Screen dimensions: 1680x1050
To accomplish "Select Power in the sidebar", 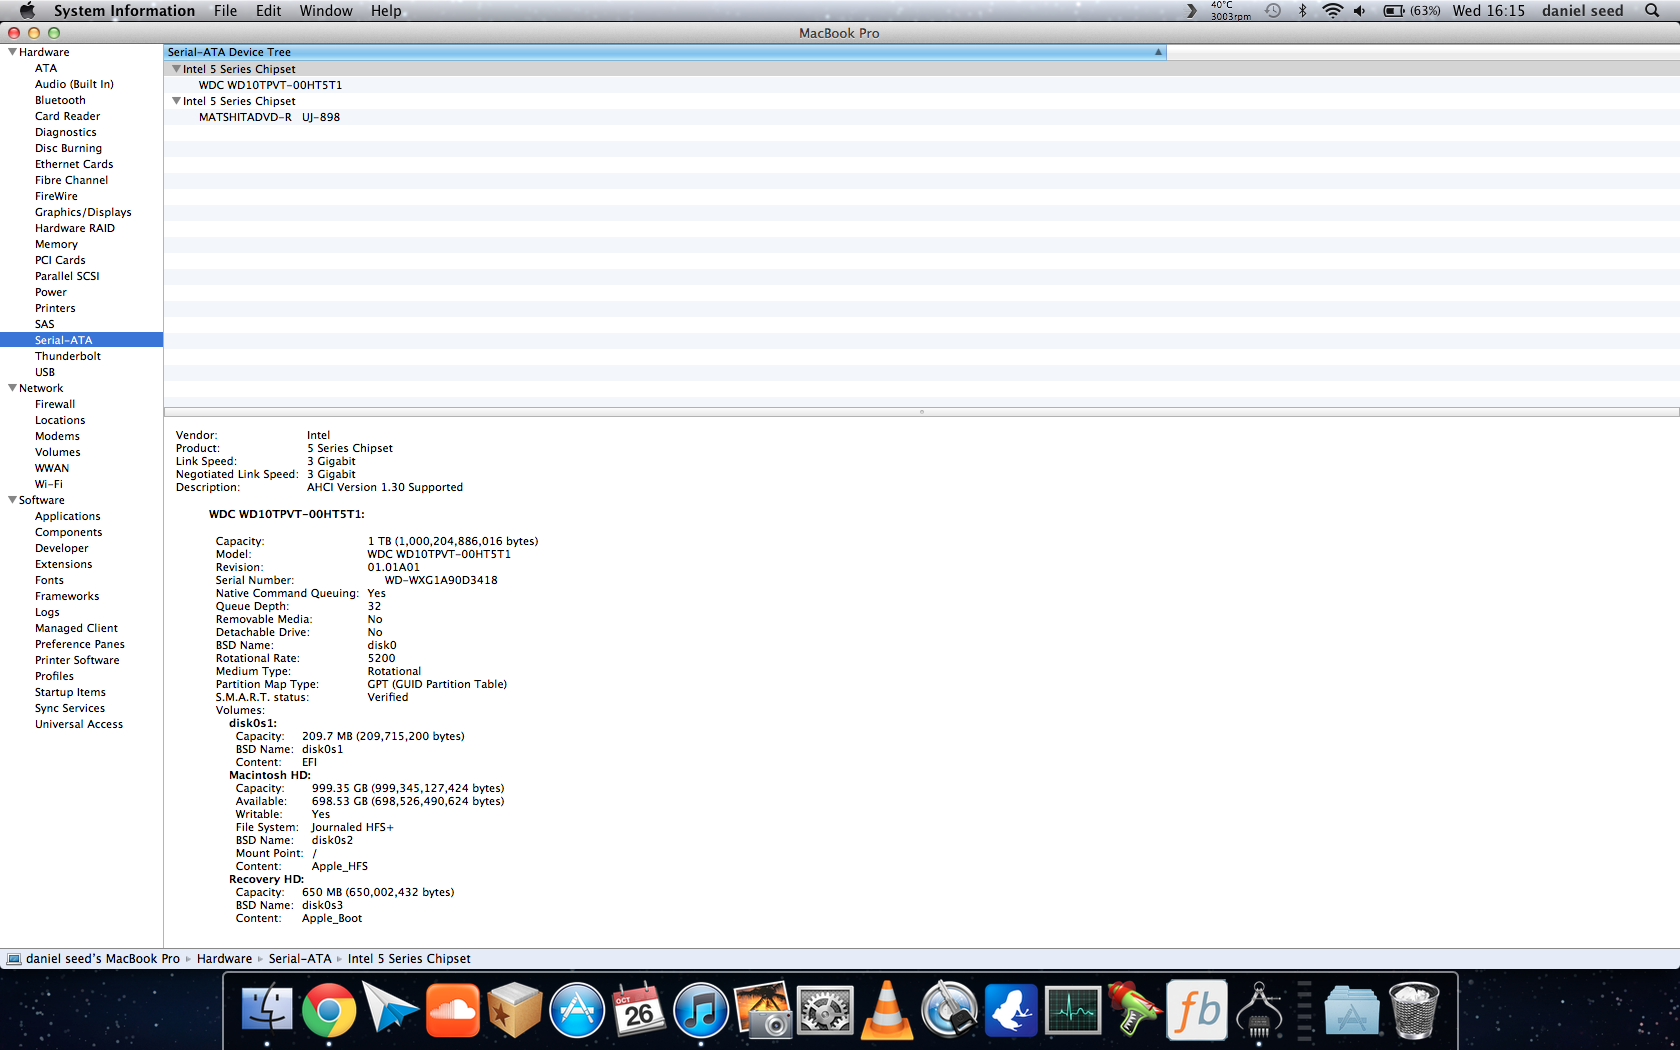I will click(x=51, y=292).
